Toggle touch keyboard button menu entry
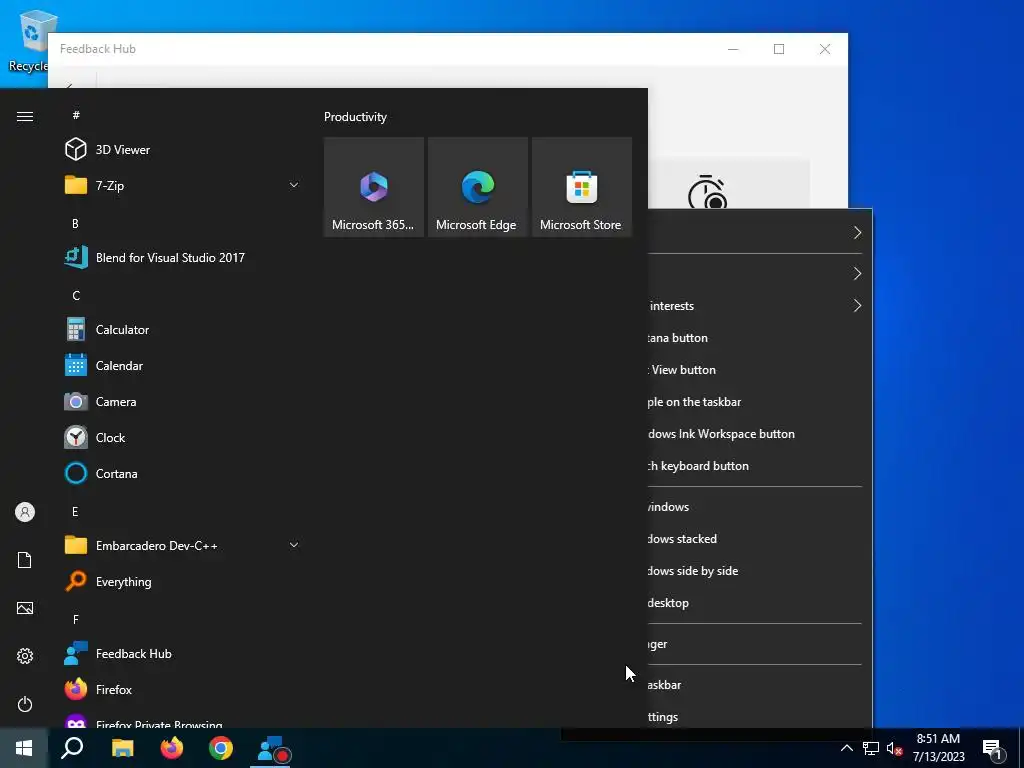1024x768 pixels. (760, 466)
